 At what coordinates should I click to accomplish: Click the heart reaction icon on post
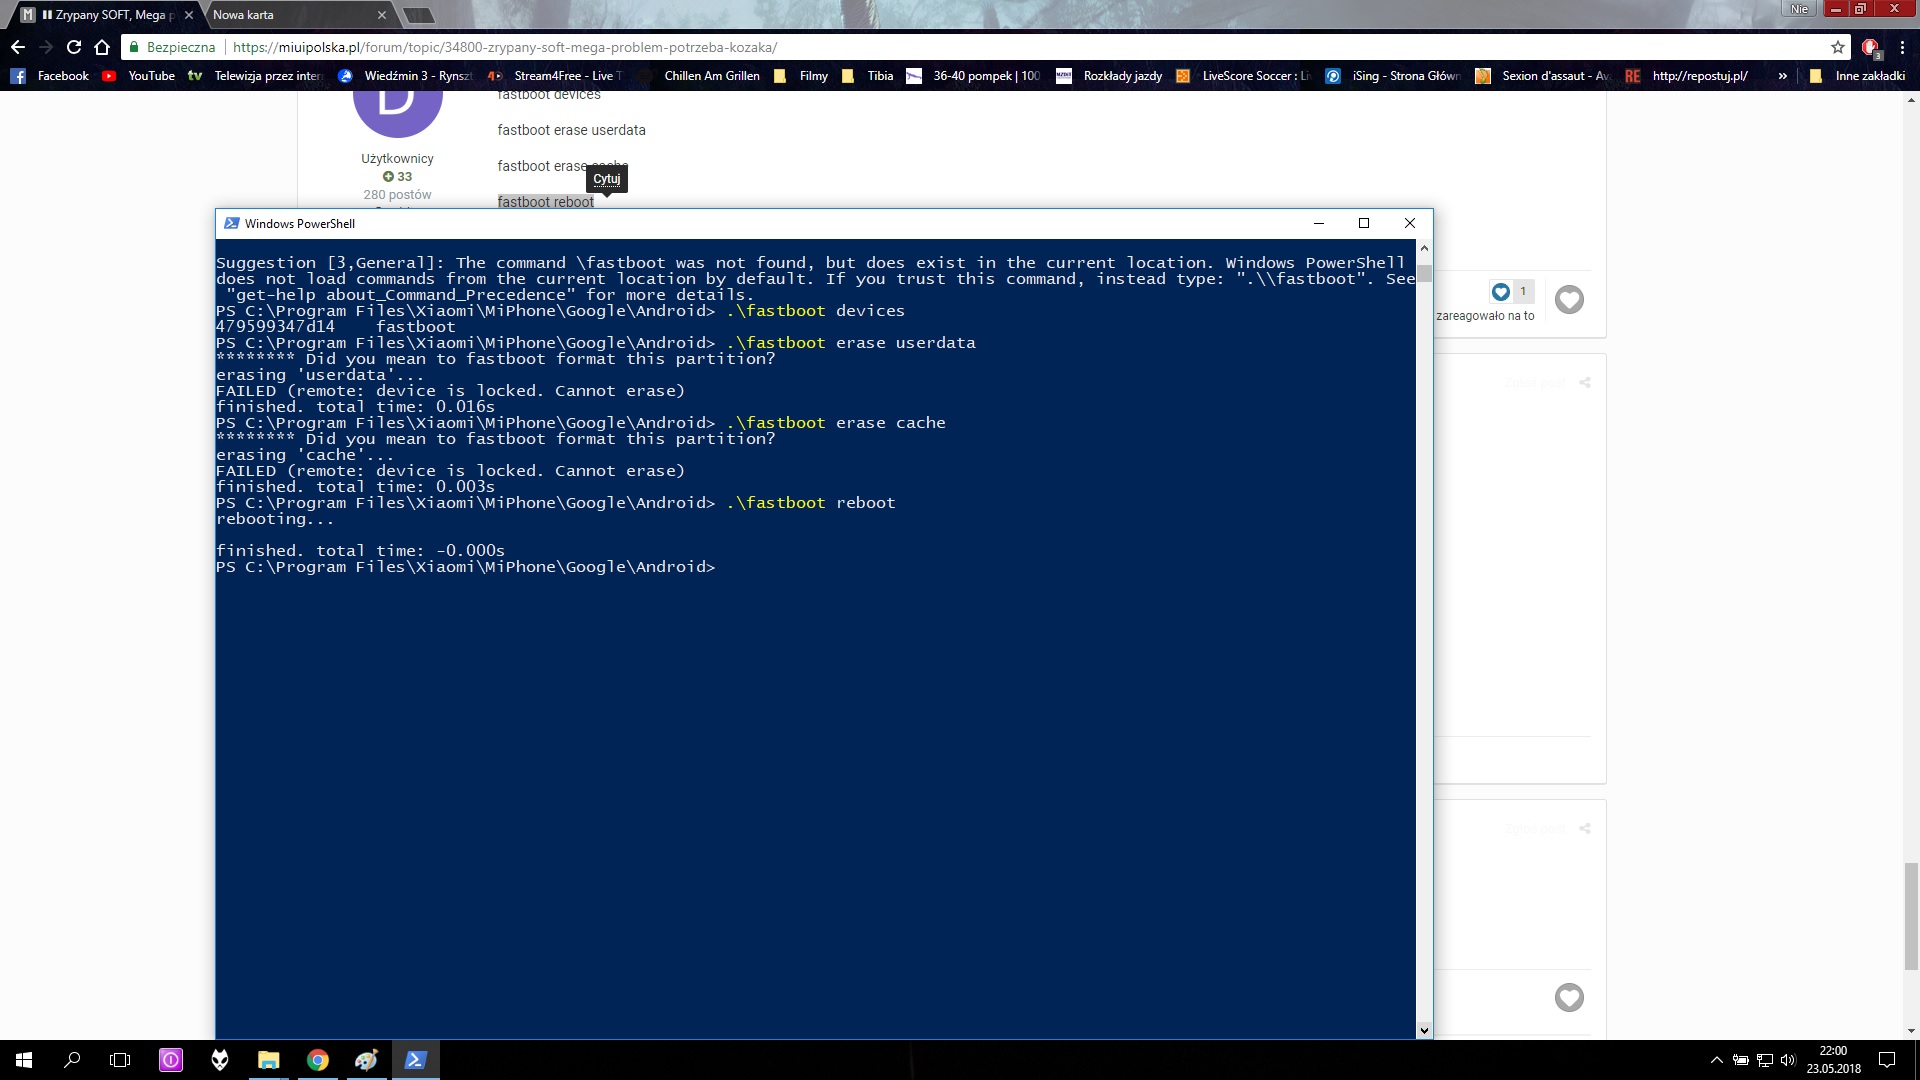1569,299
